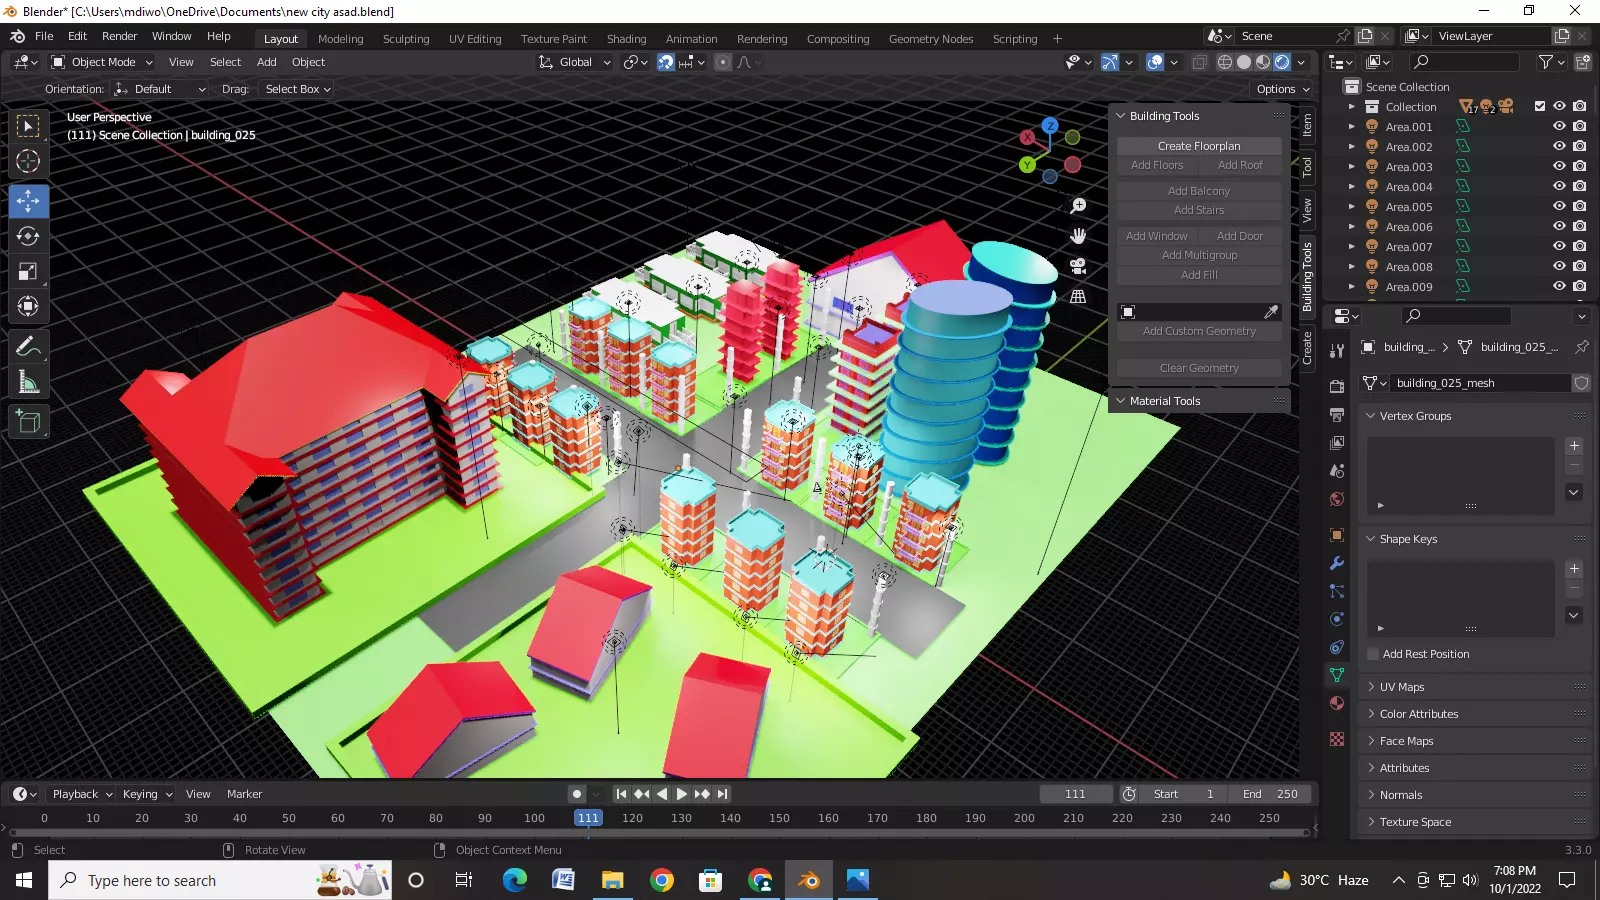Switch viewport shading to Rendered

1282,62
